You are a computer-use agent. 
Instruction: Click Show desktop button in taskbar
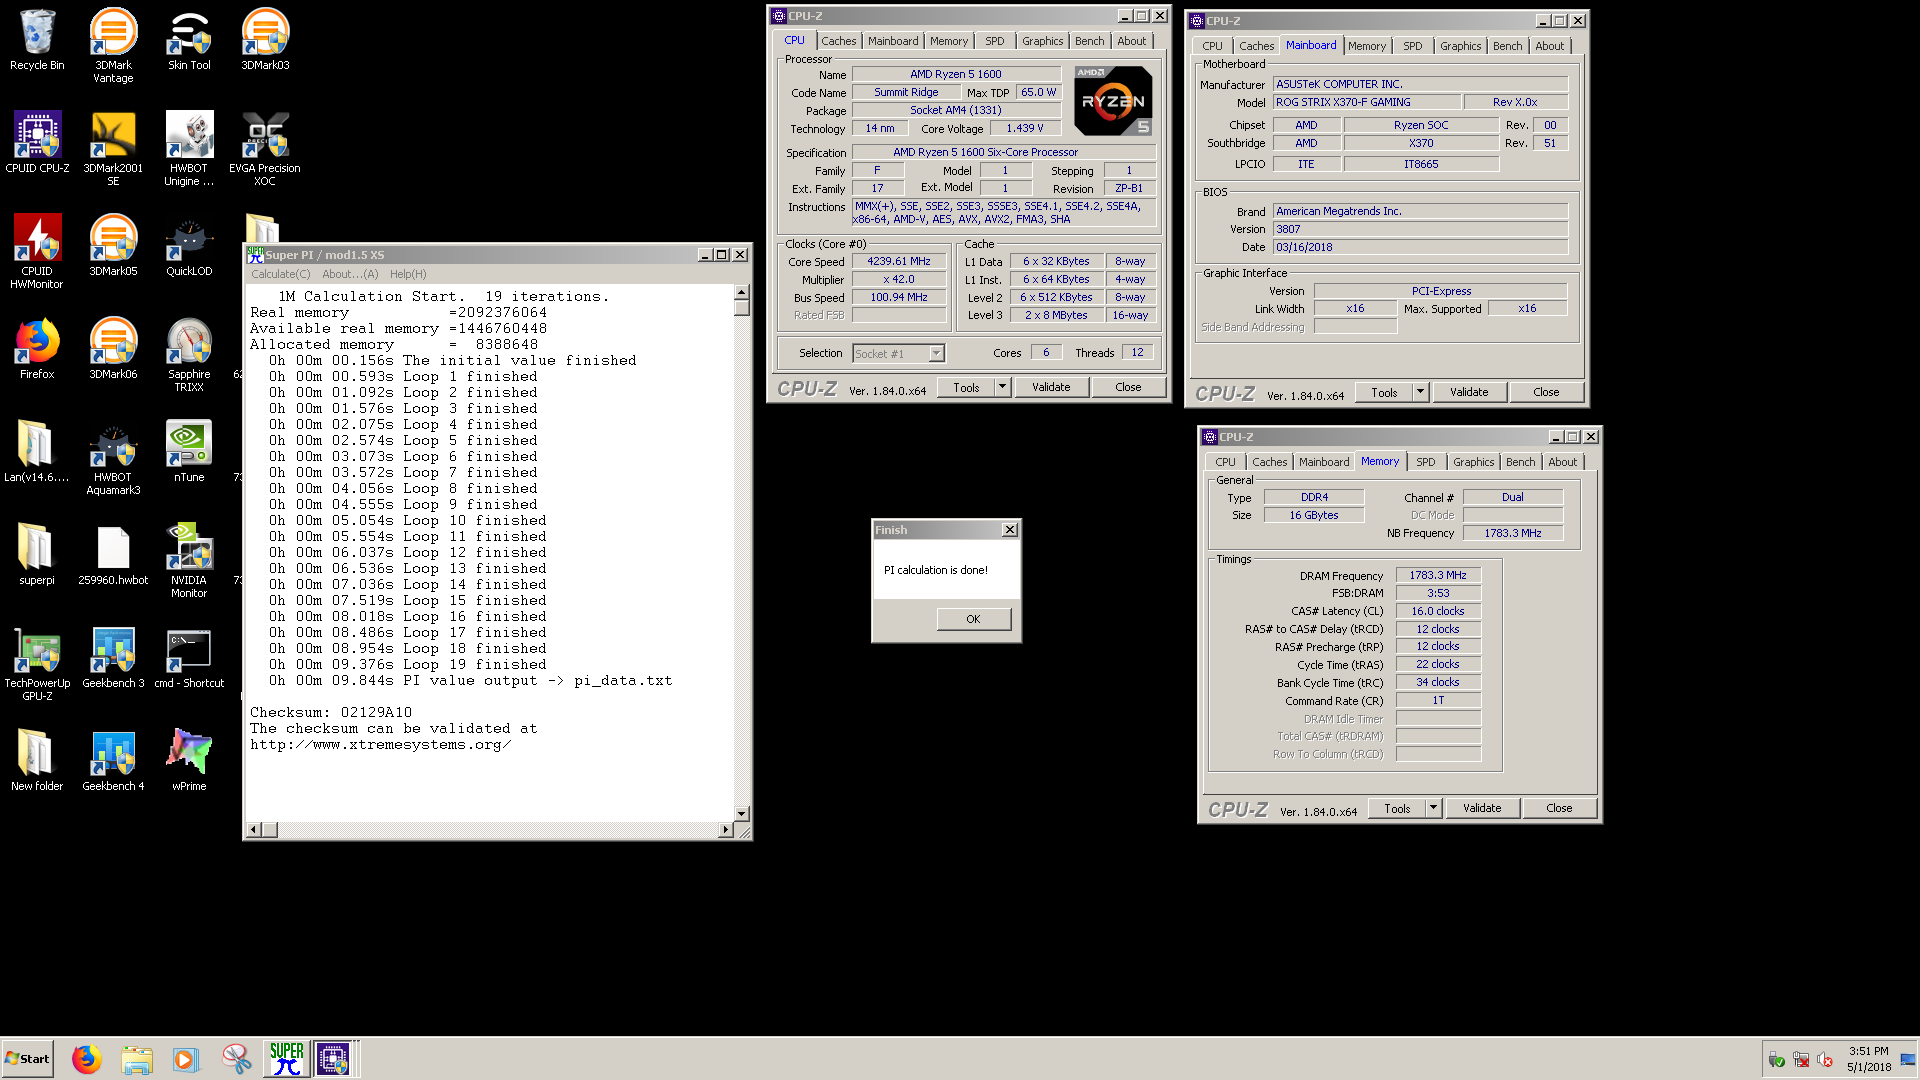[1908, 1058]
